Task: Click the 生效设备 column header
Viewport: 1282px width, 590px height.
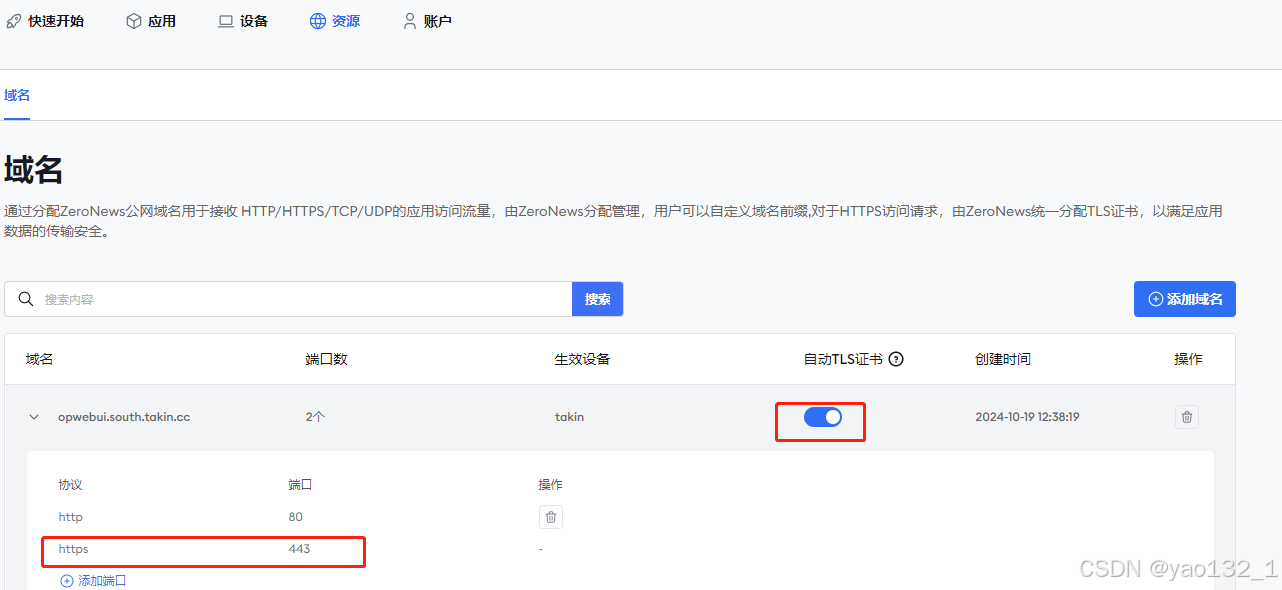Action: click(582, 359)
